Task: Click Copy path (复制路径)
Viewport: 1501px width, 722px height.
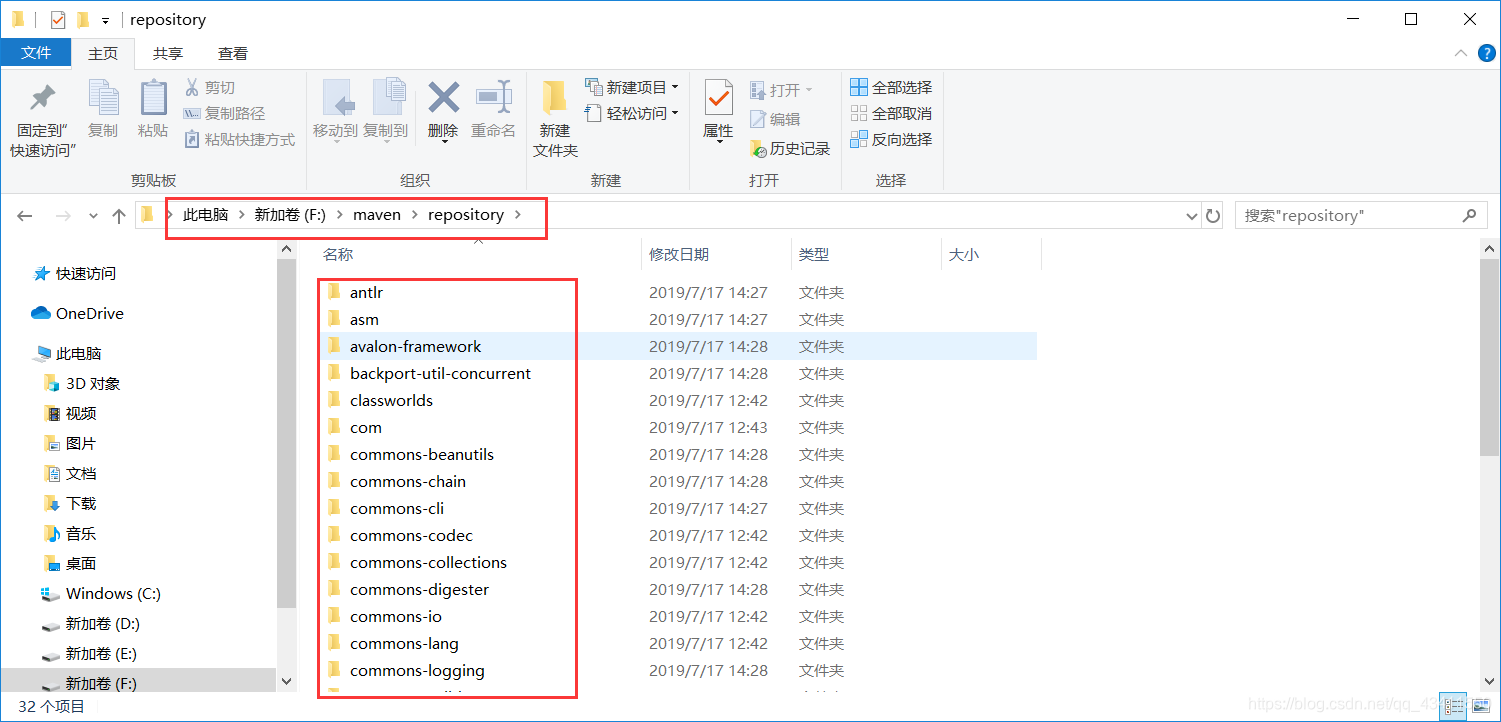Action: pos(225,114)
